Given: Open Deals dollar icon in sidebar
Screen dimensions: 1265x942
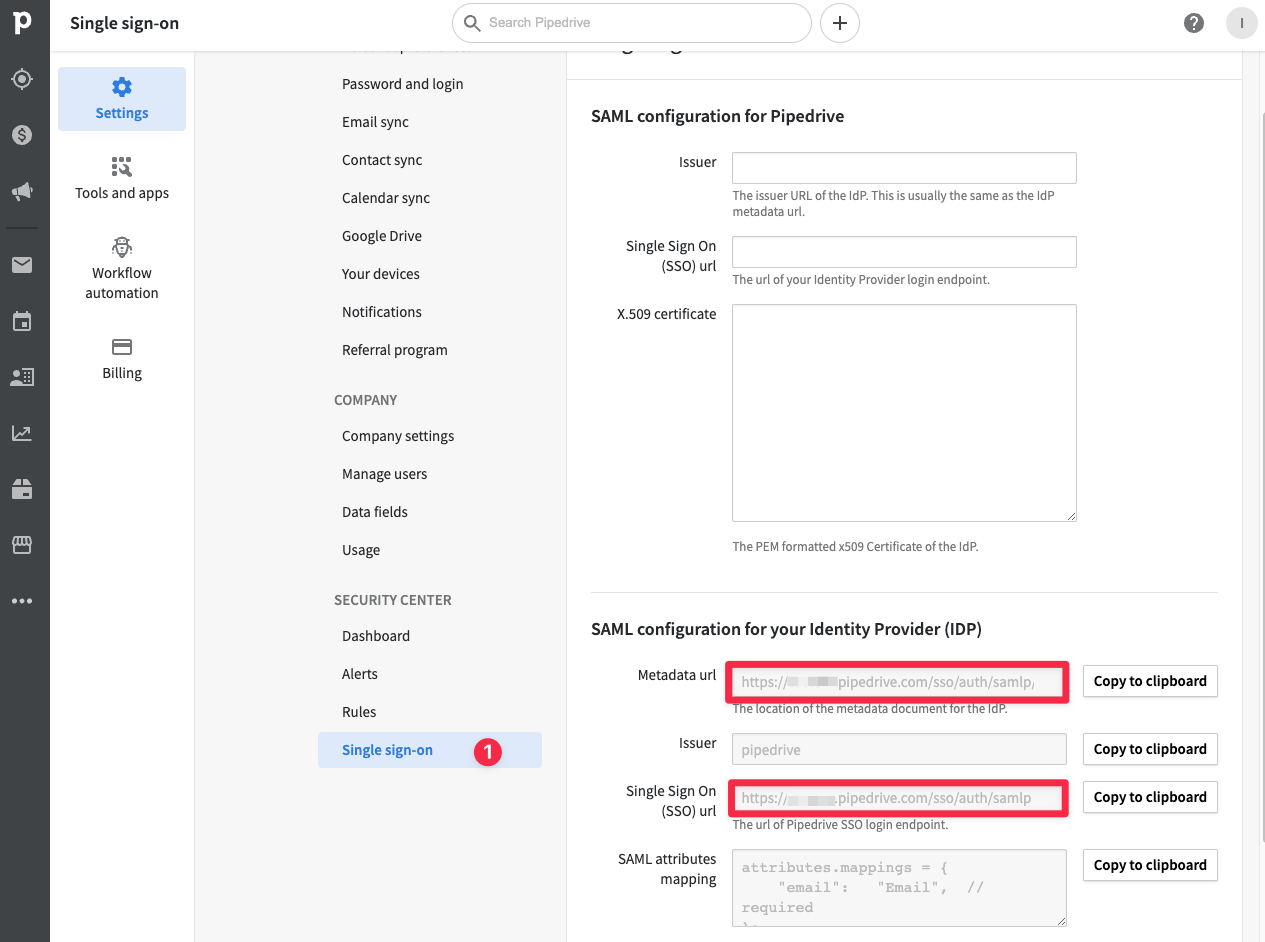Looking at the screenshot, I should click(22, 135).
